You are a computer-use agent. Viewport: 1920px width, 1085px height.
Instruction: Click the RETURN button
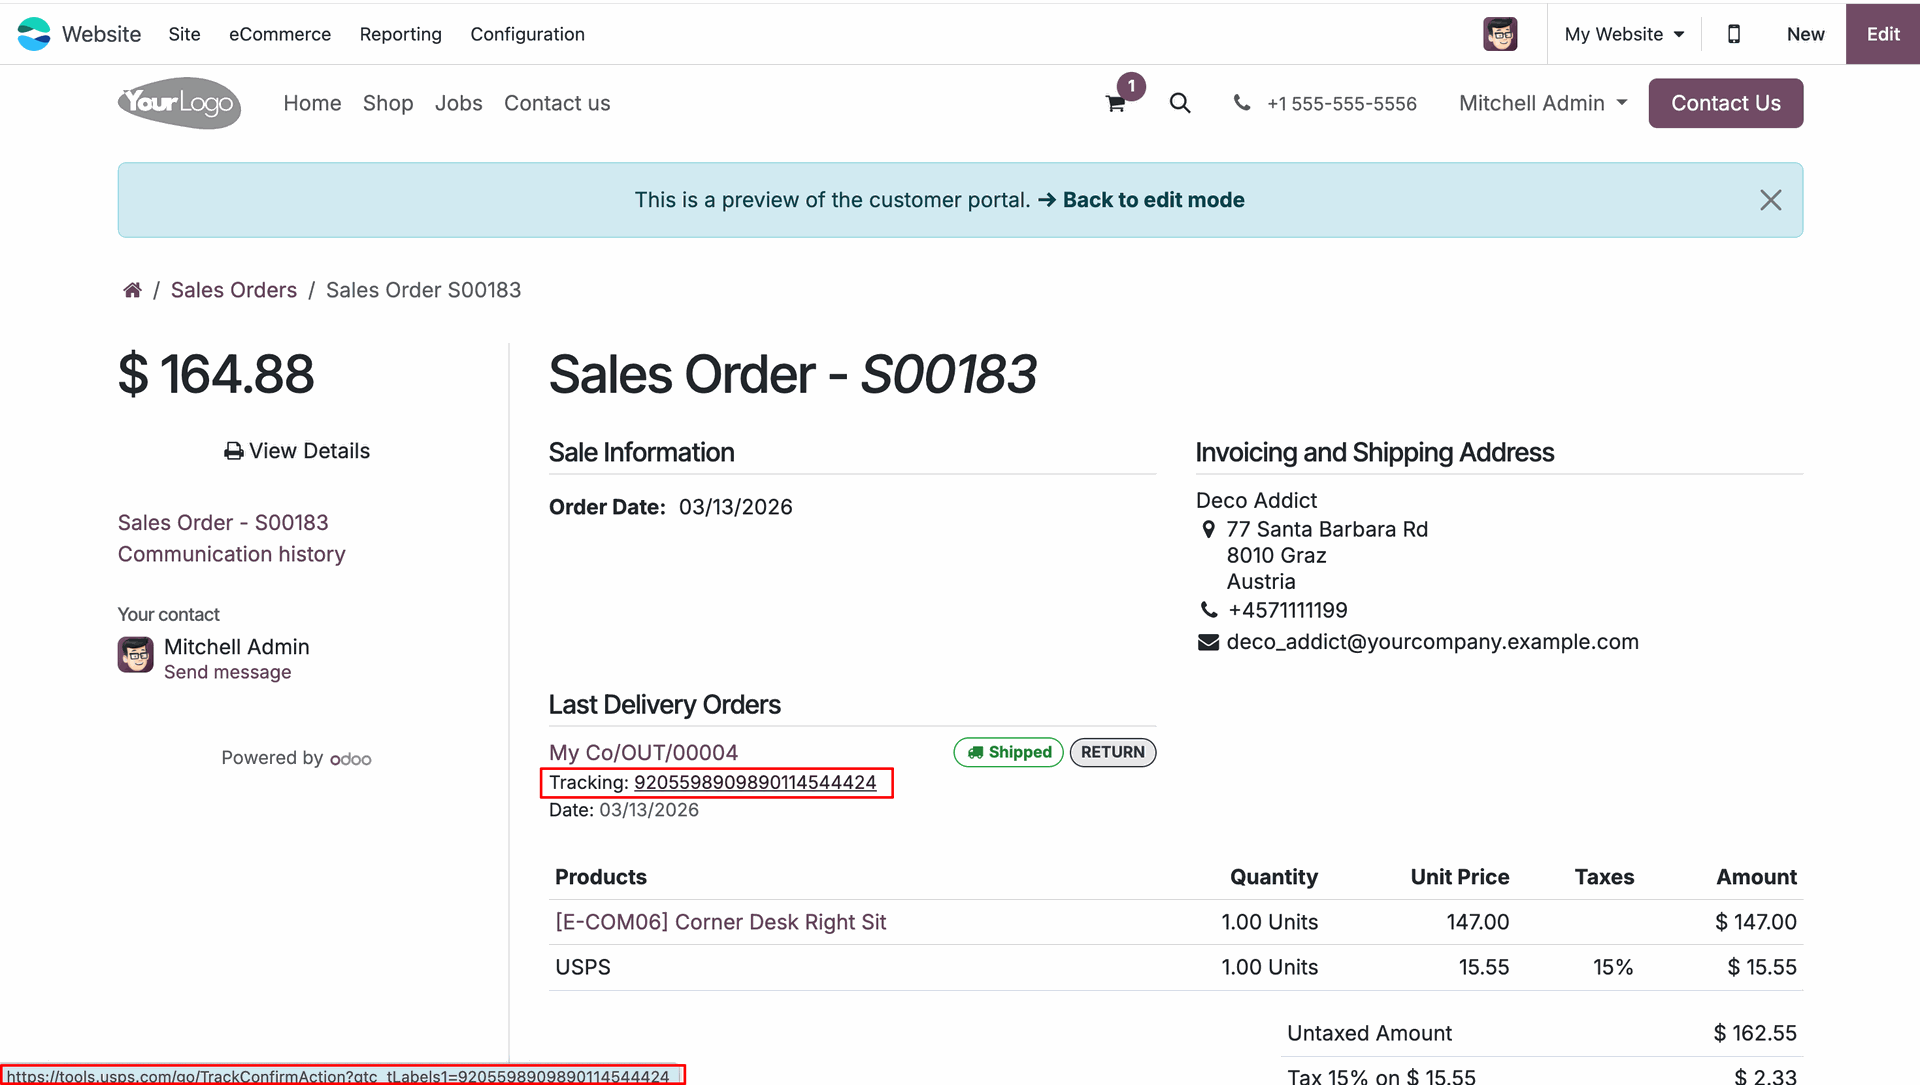pyautogui.click(x=1113, y=752)
